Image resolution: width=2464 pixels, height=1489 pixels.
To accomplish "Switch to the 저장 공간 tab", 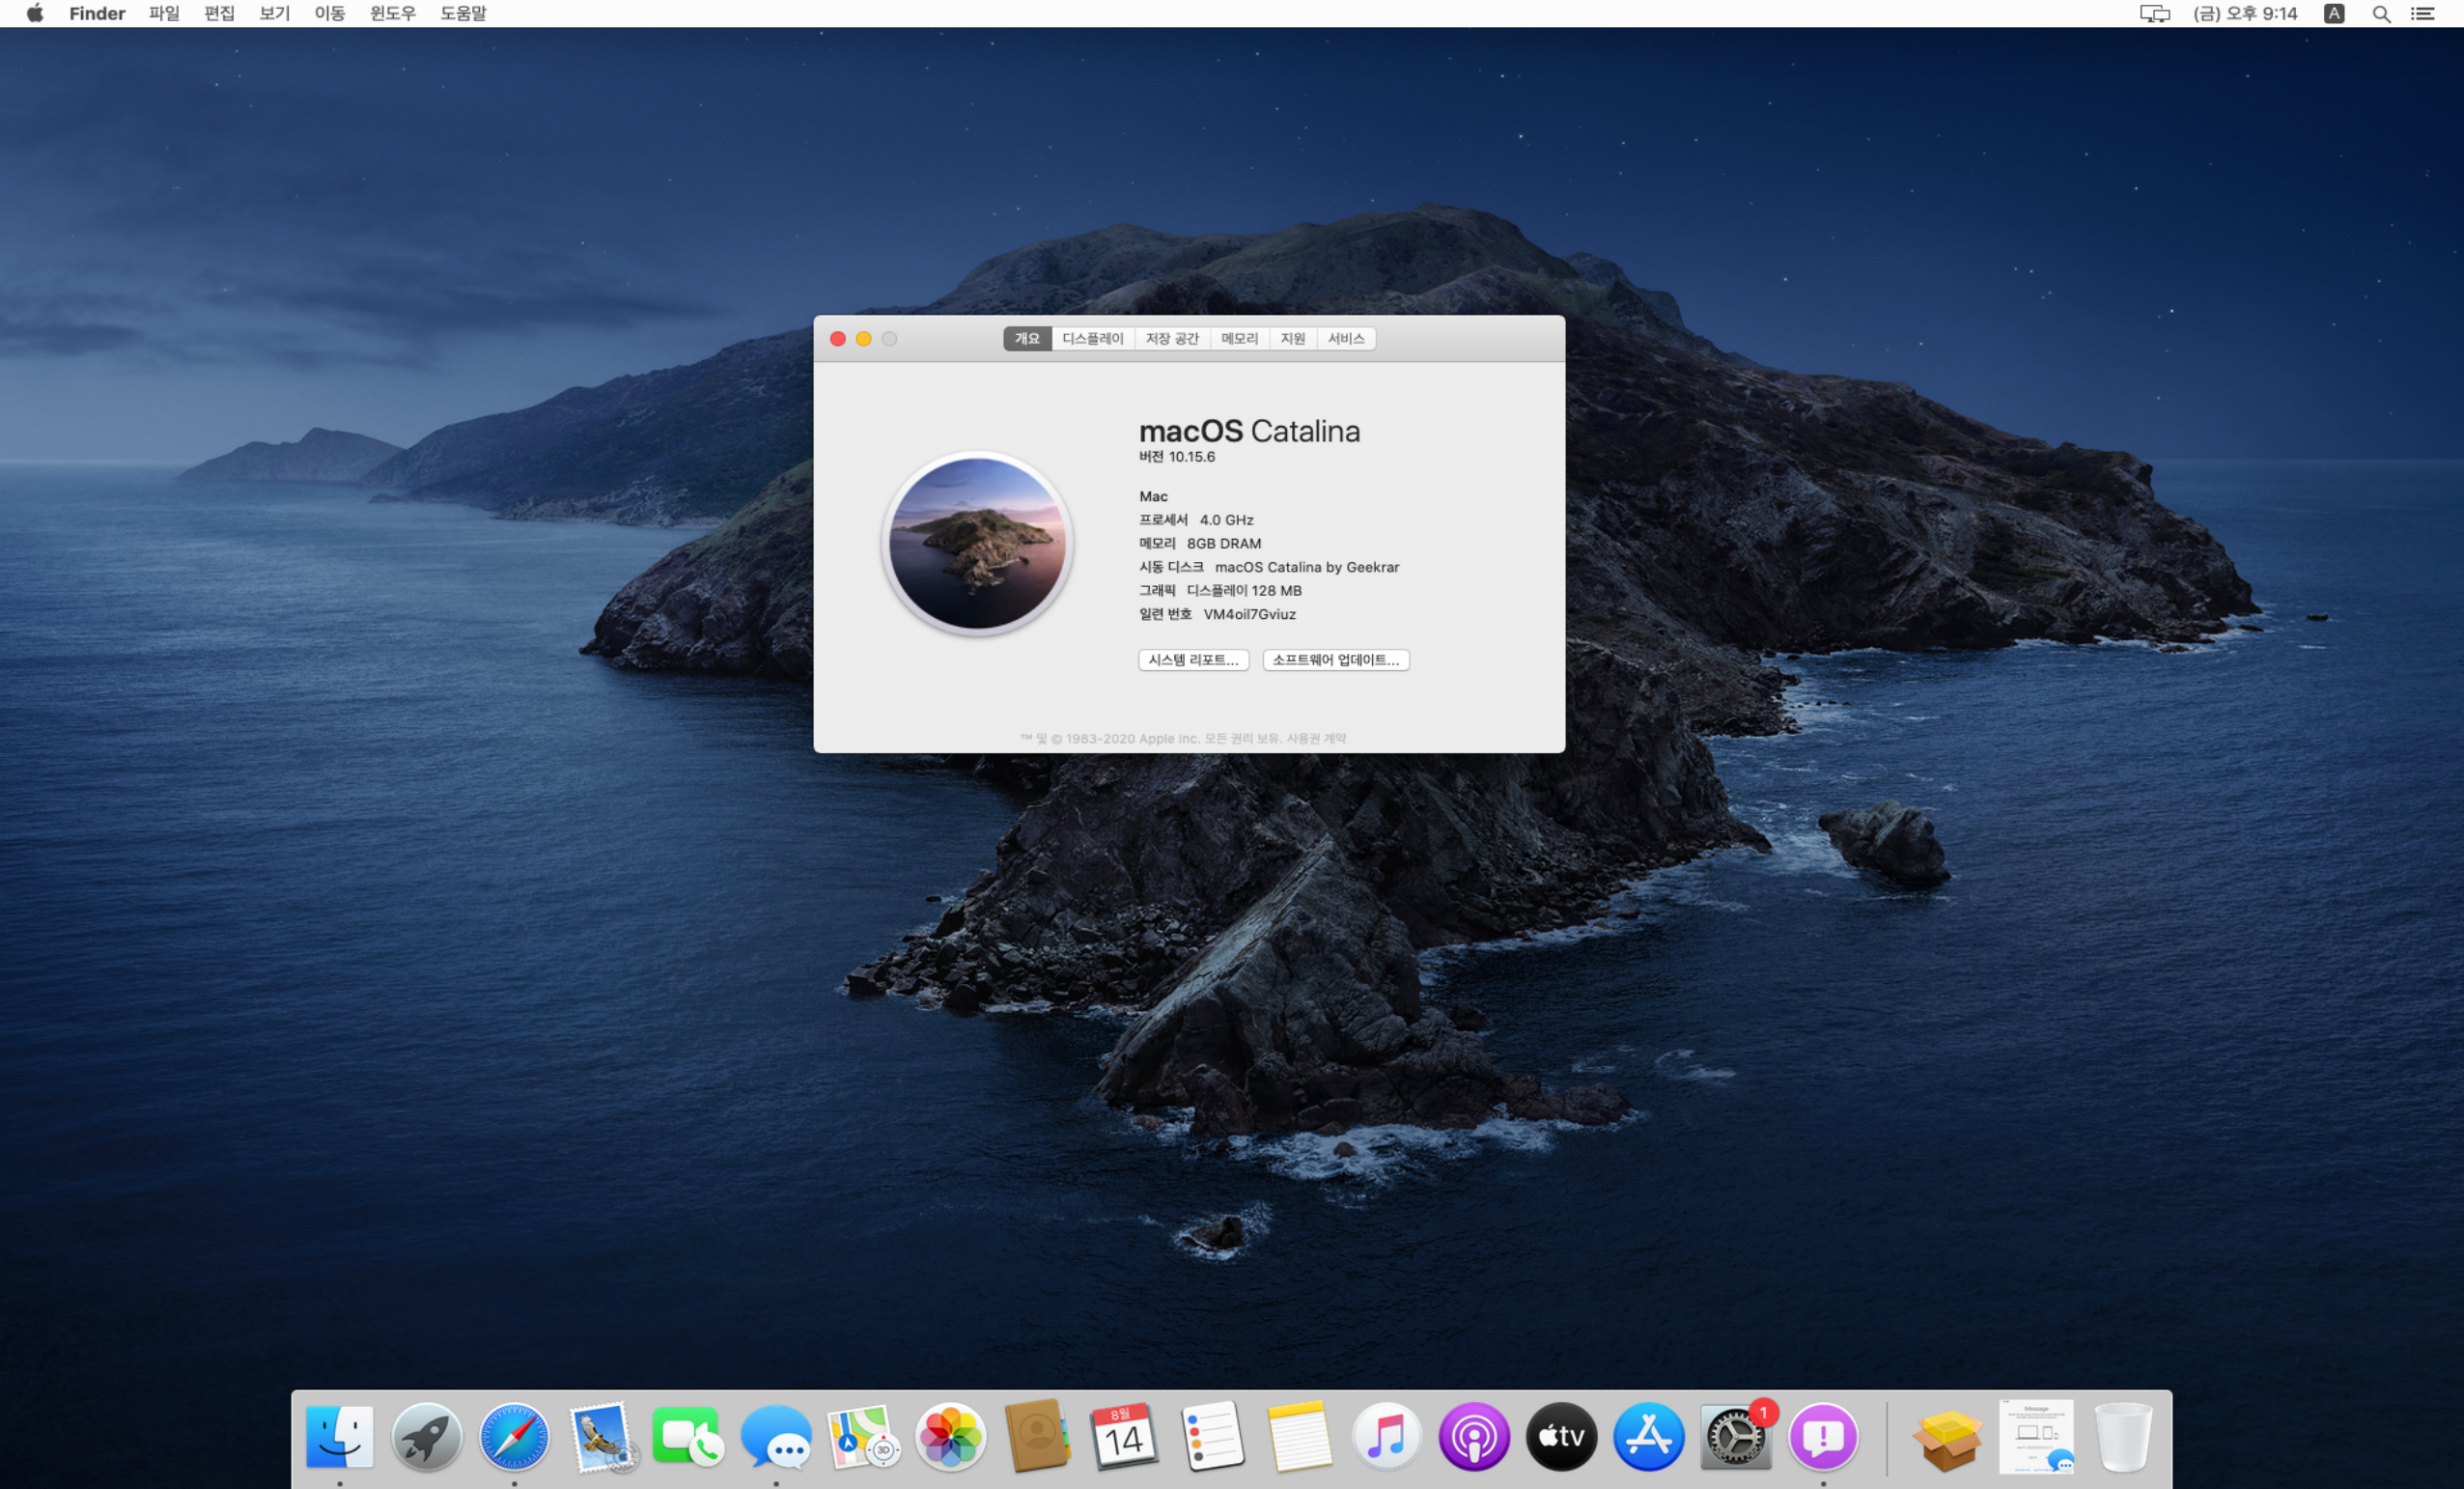I will tap(1172, 339).
